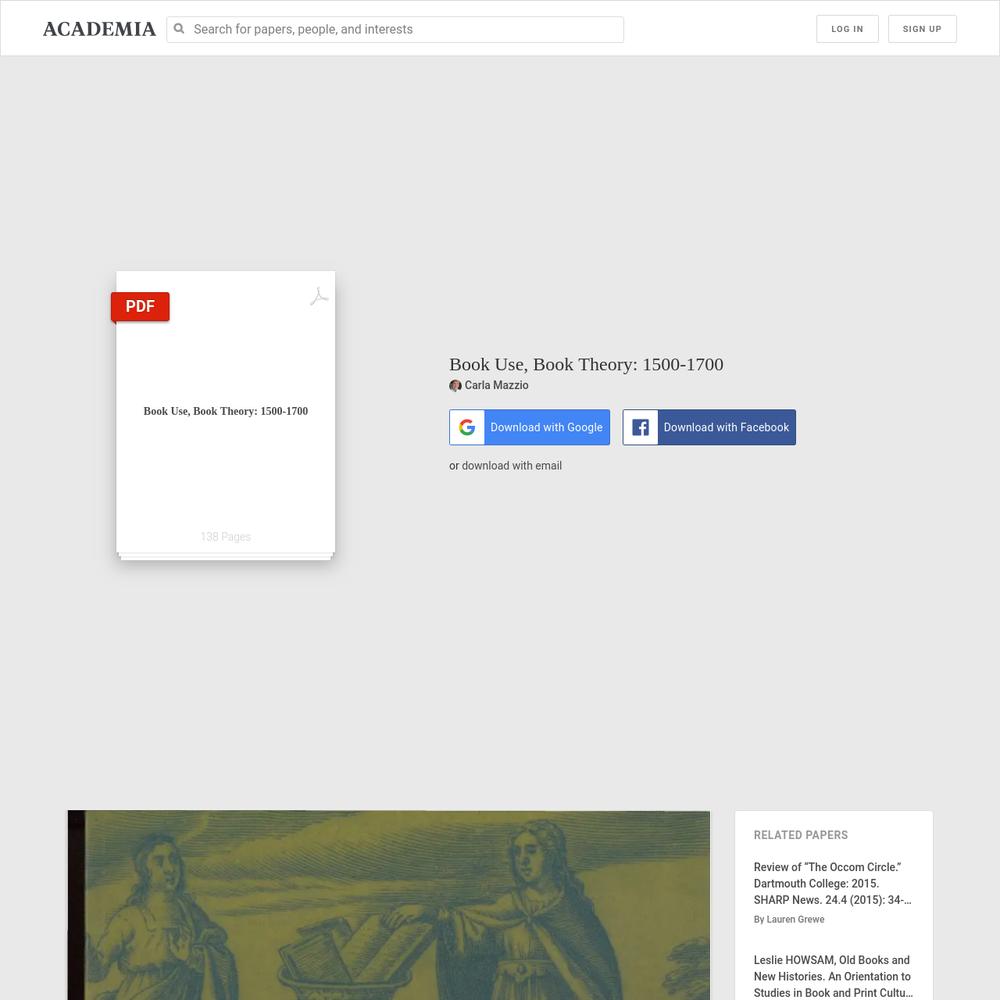Click the Google G logo

pyautogui.click(x=467, y=427)
